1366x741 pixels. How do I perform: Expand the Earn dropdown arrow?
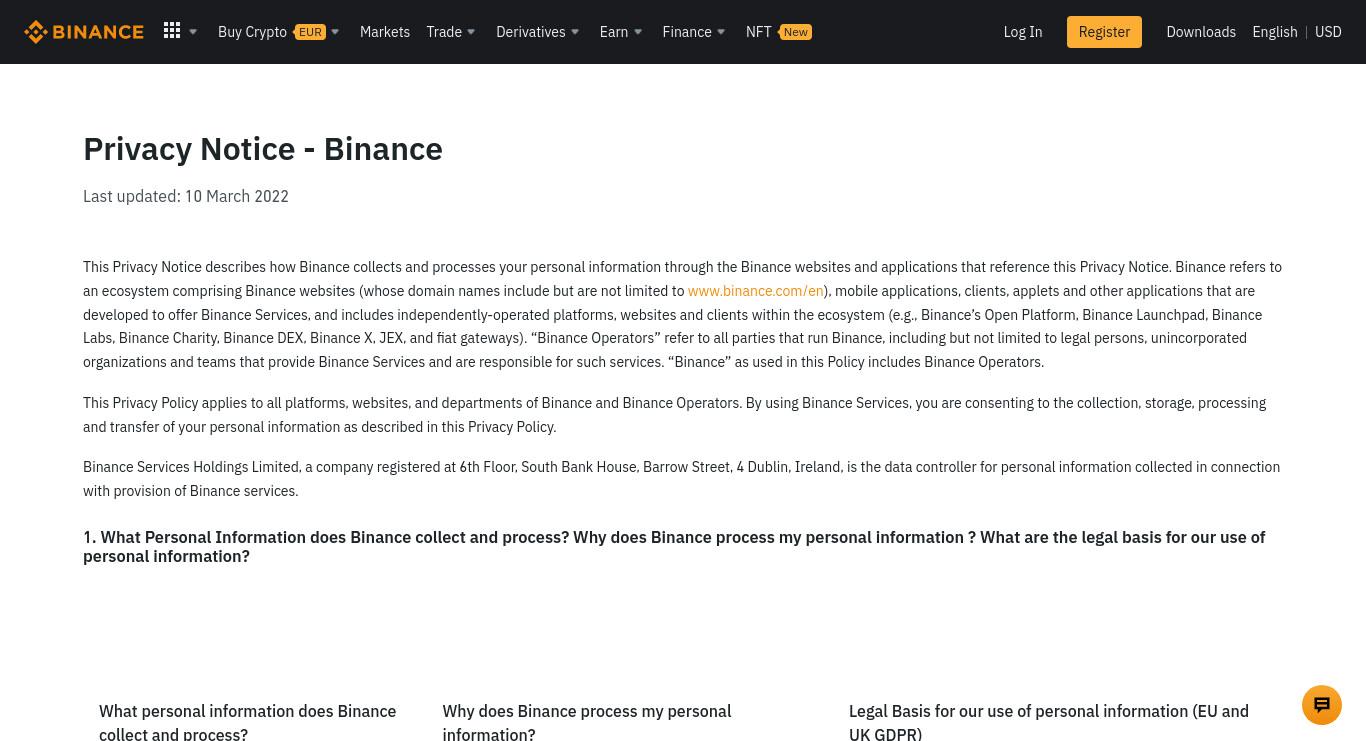(x=638, y=32)
